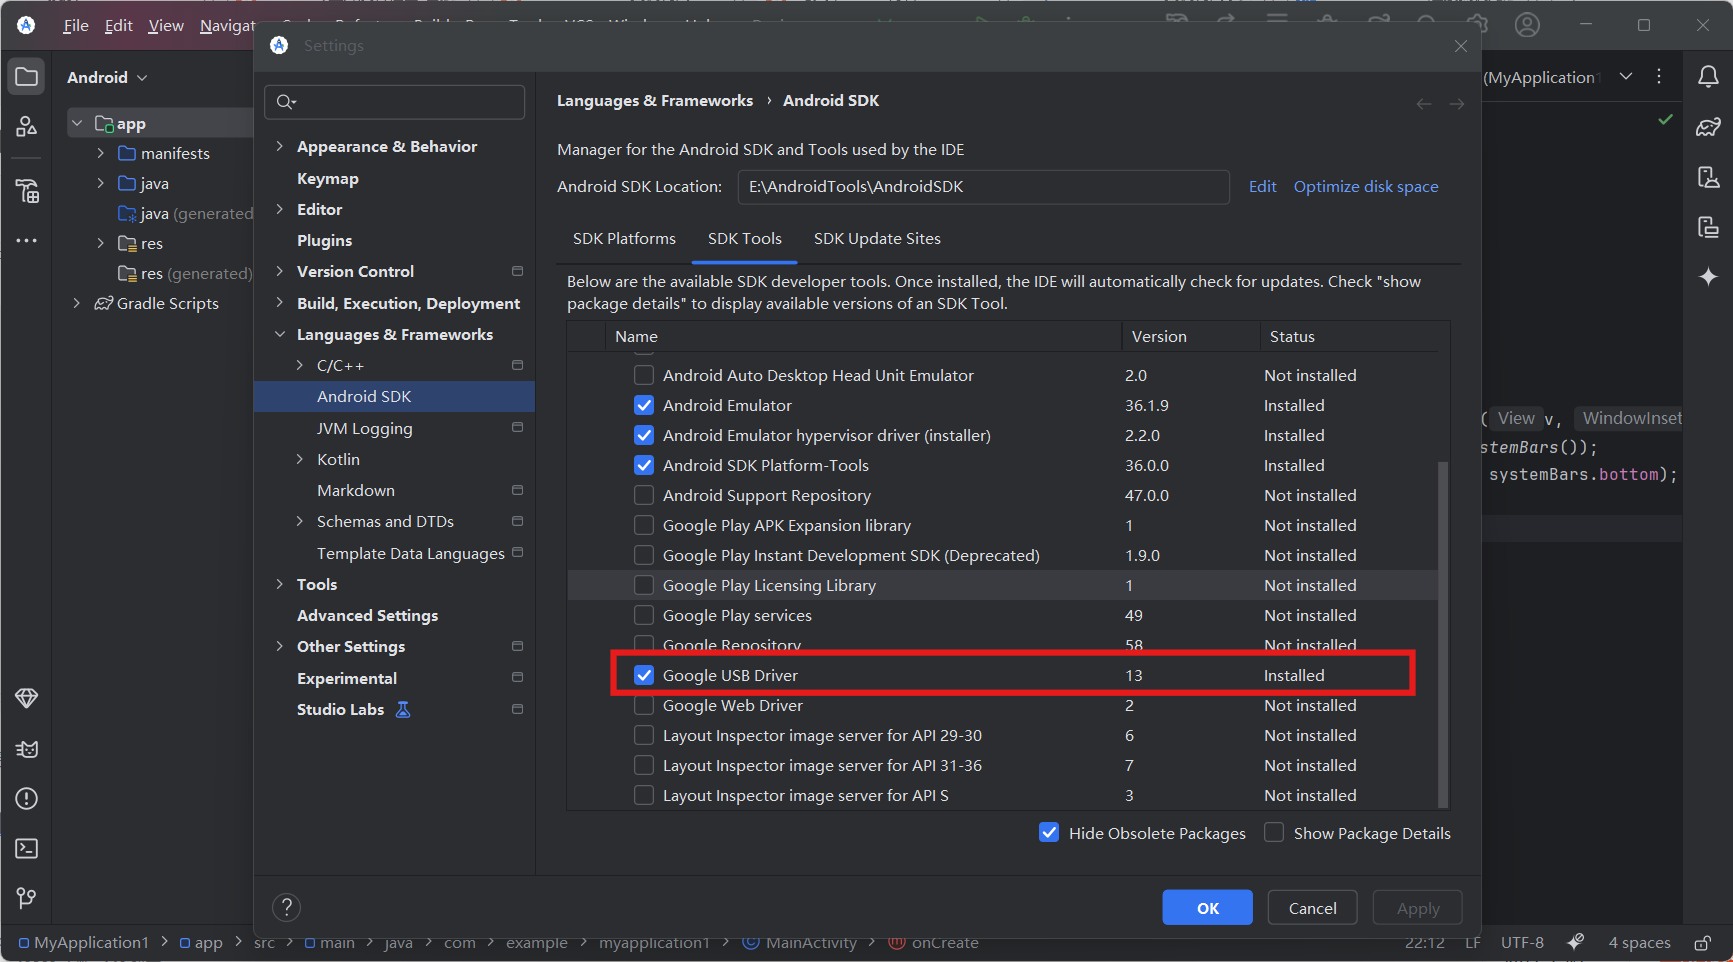Open the Gemini sparkle icon

click(x=1708, y=276)
